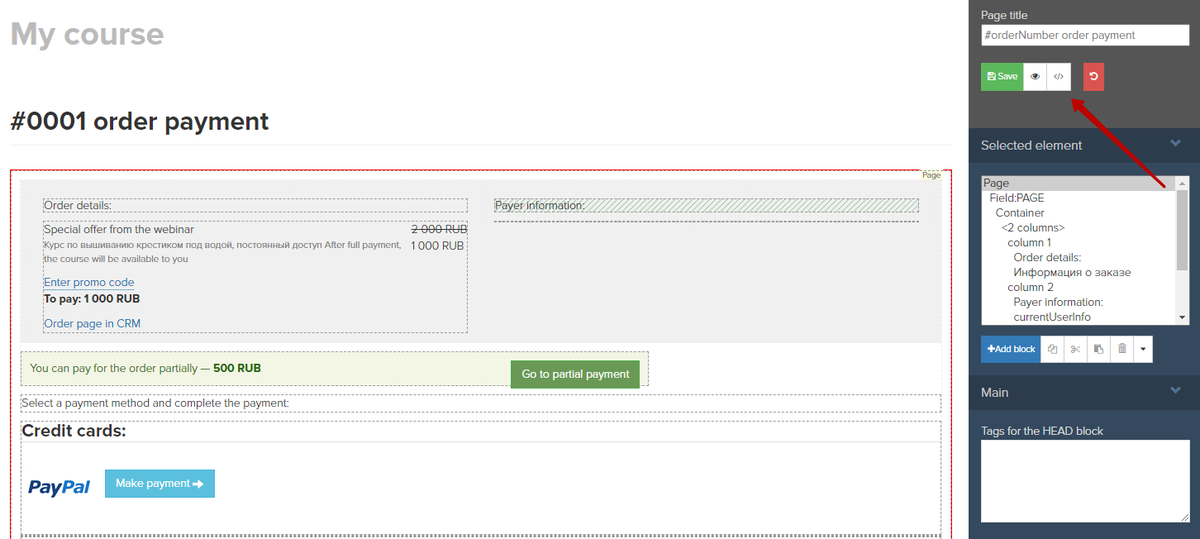Open the block actions dropdown caret
The width and height of the screenshot is (1200, 539).
point(1144,349)
